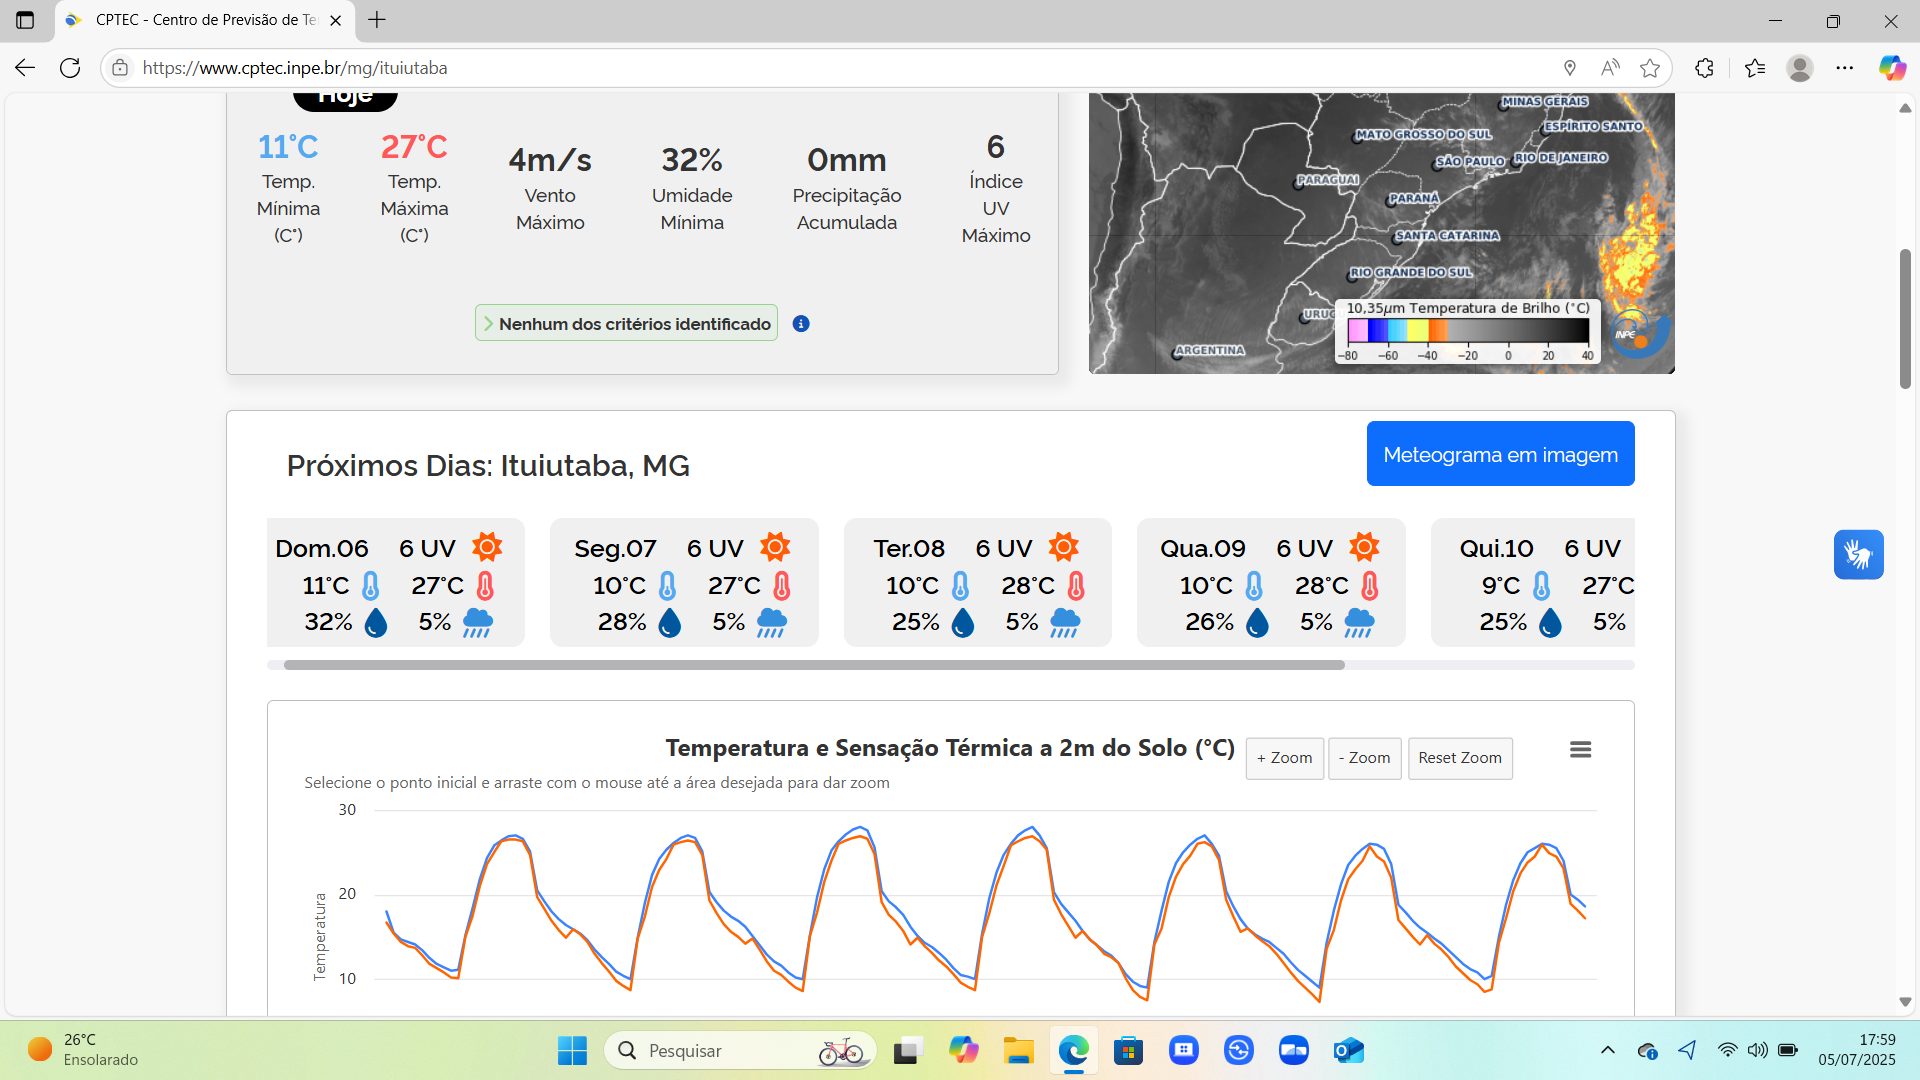Click the - Zoom chart button

coord(1364,758)
